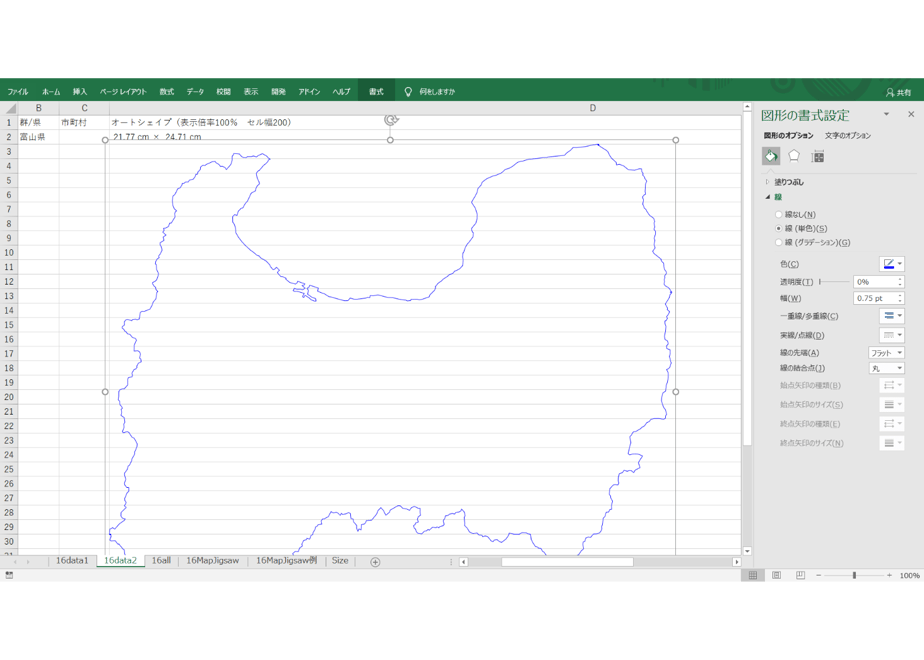
Task: Select the 線なし(N) radio button
Action: pos(778,214)
